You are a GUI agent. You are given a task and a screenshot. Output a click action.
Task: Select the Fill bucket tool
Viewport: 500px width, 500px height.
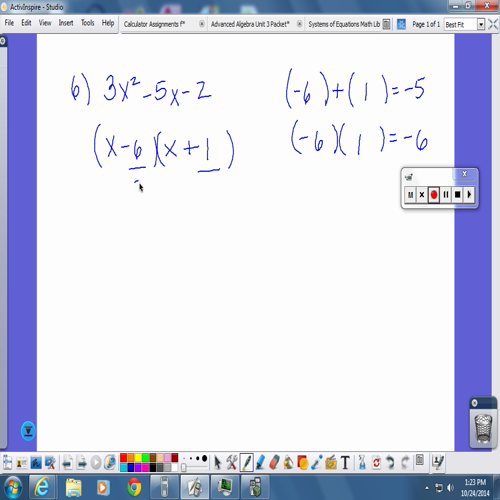pyautogui.click(x=288, y=463)
